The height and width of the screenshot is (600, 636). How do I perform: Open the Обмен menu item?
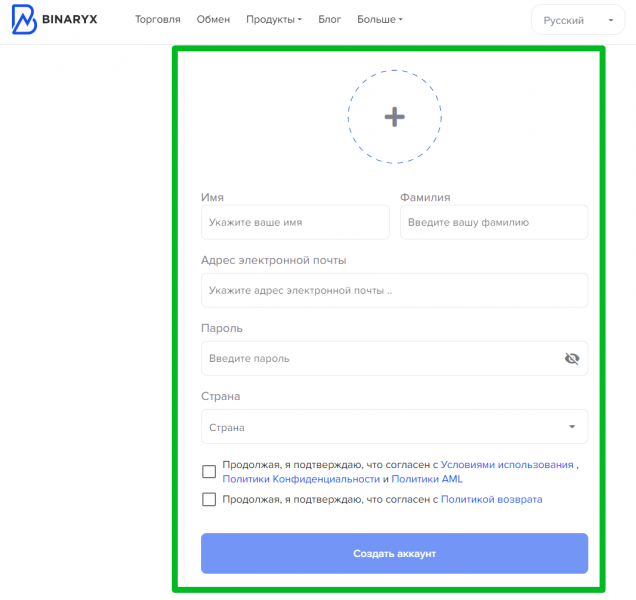(213, 19)
